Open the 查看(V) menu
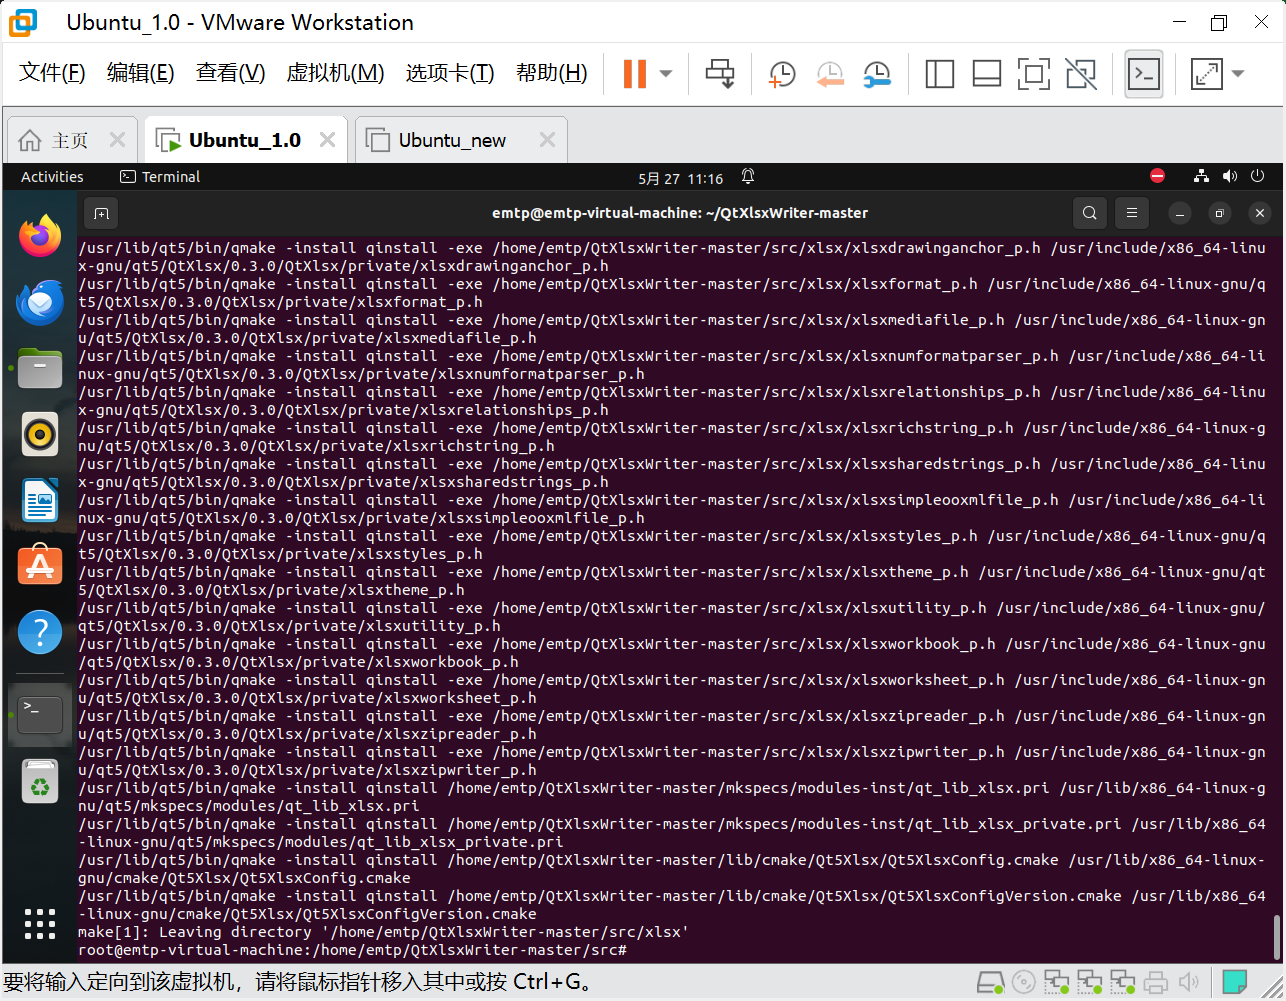Screen dimensions: 1286x1001 230,73
